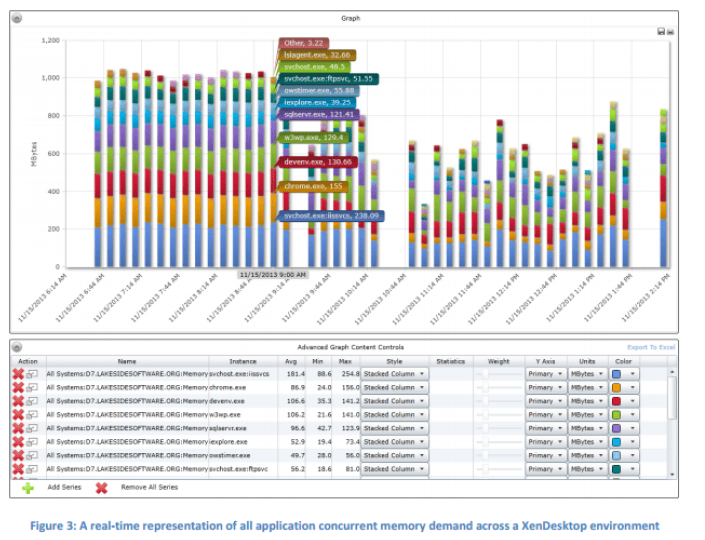Open the Units dropdown for svchost.exe:ftpsvc

tap(587, 469)
